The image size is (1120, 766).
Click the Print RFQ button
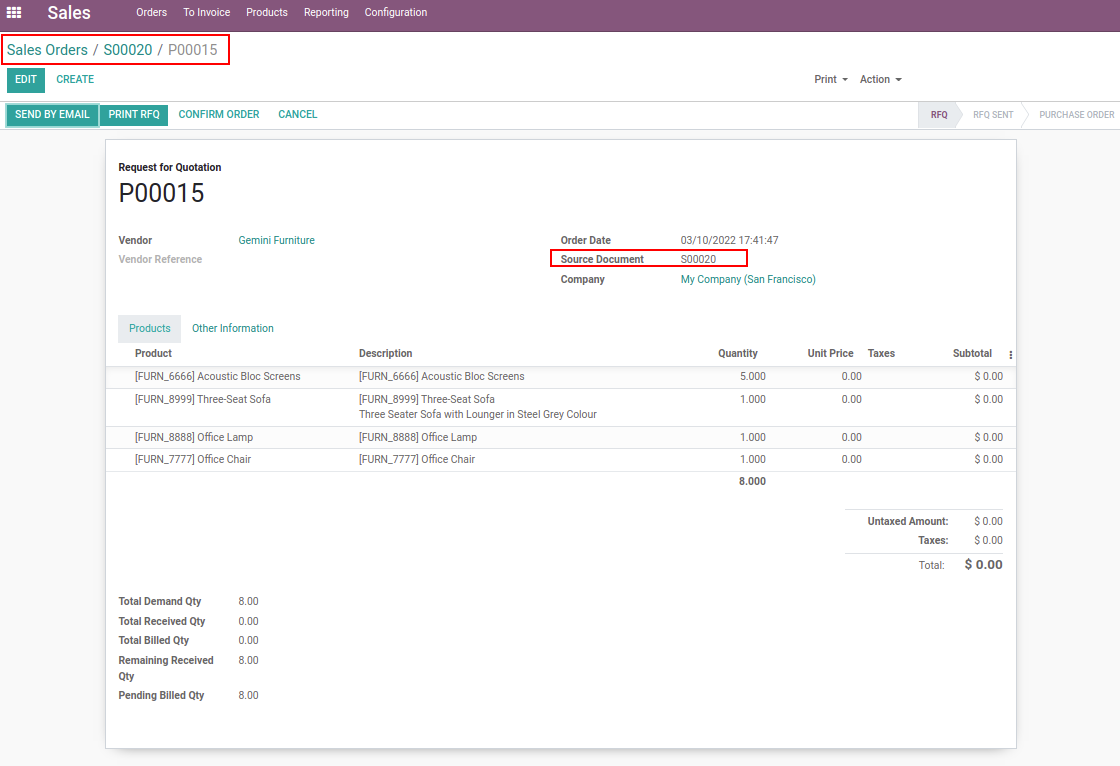[134, 115]
